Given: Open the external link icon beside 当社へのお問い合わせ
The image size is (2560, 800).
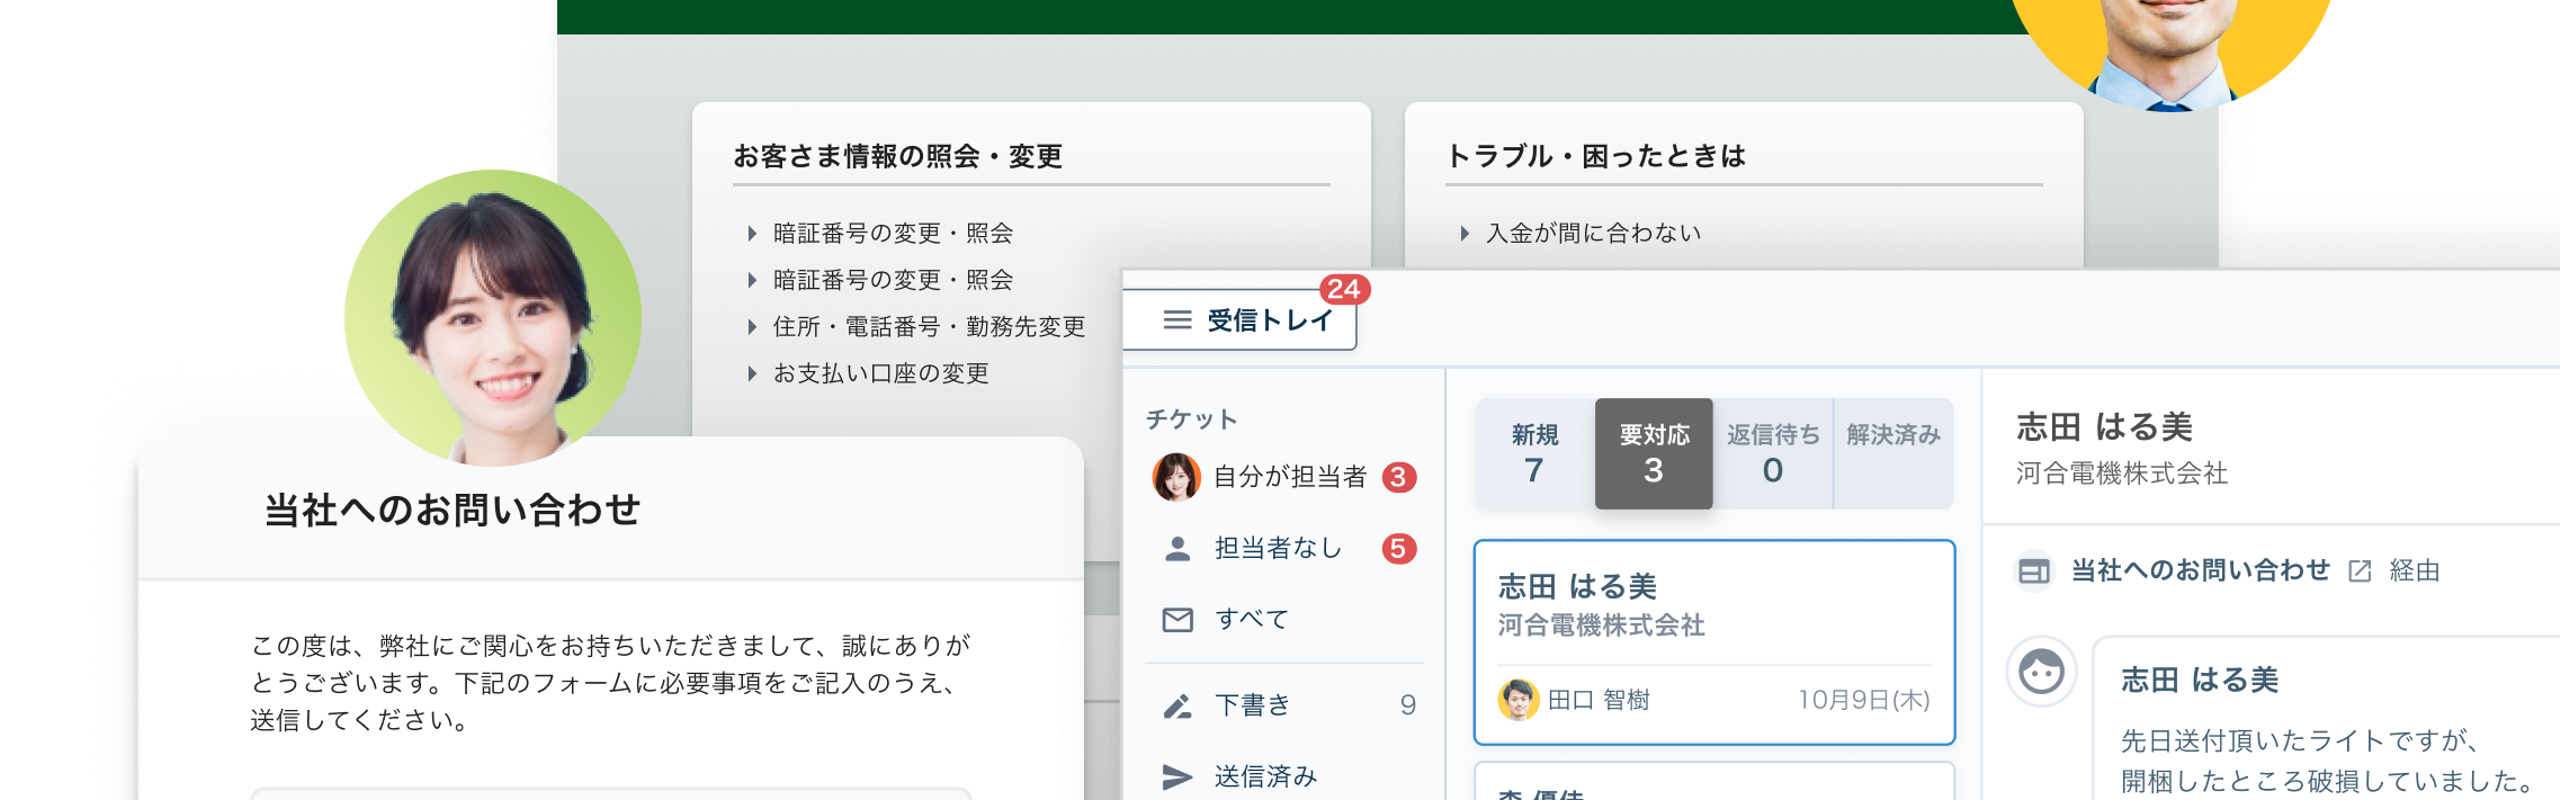Looking at the screenshot, I should 2360,571.
